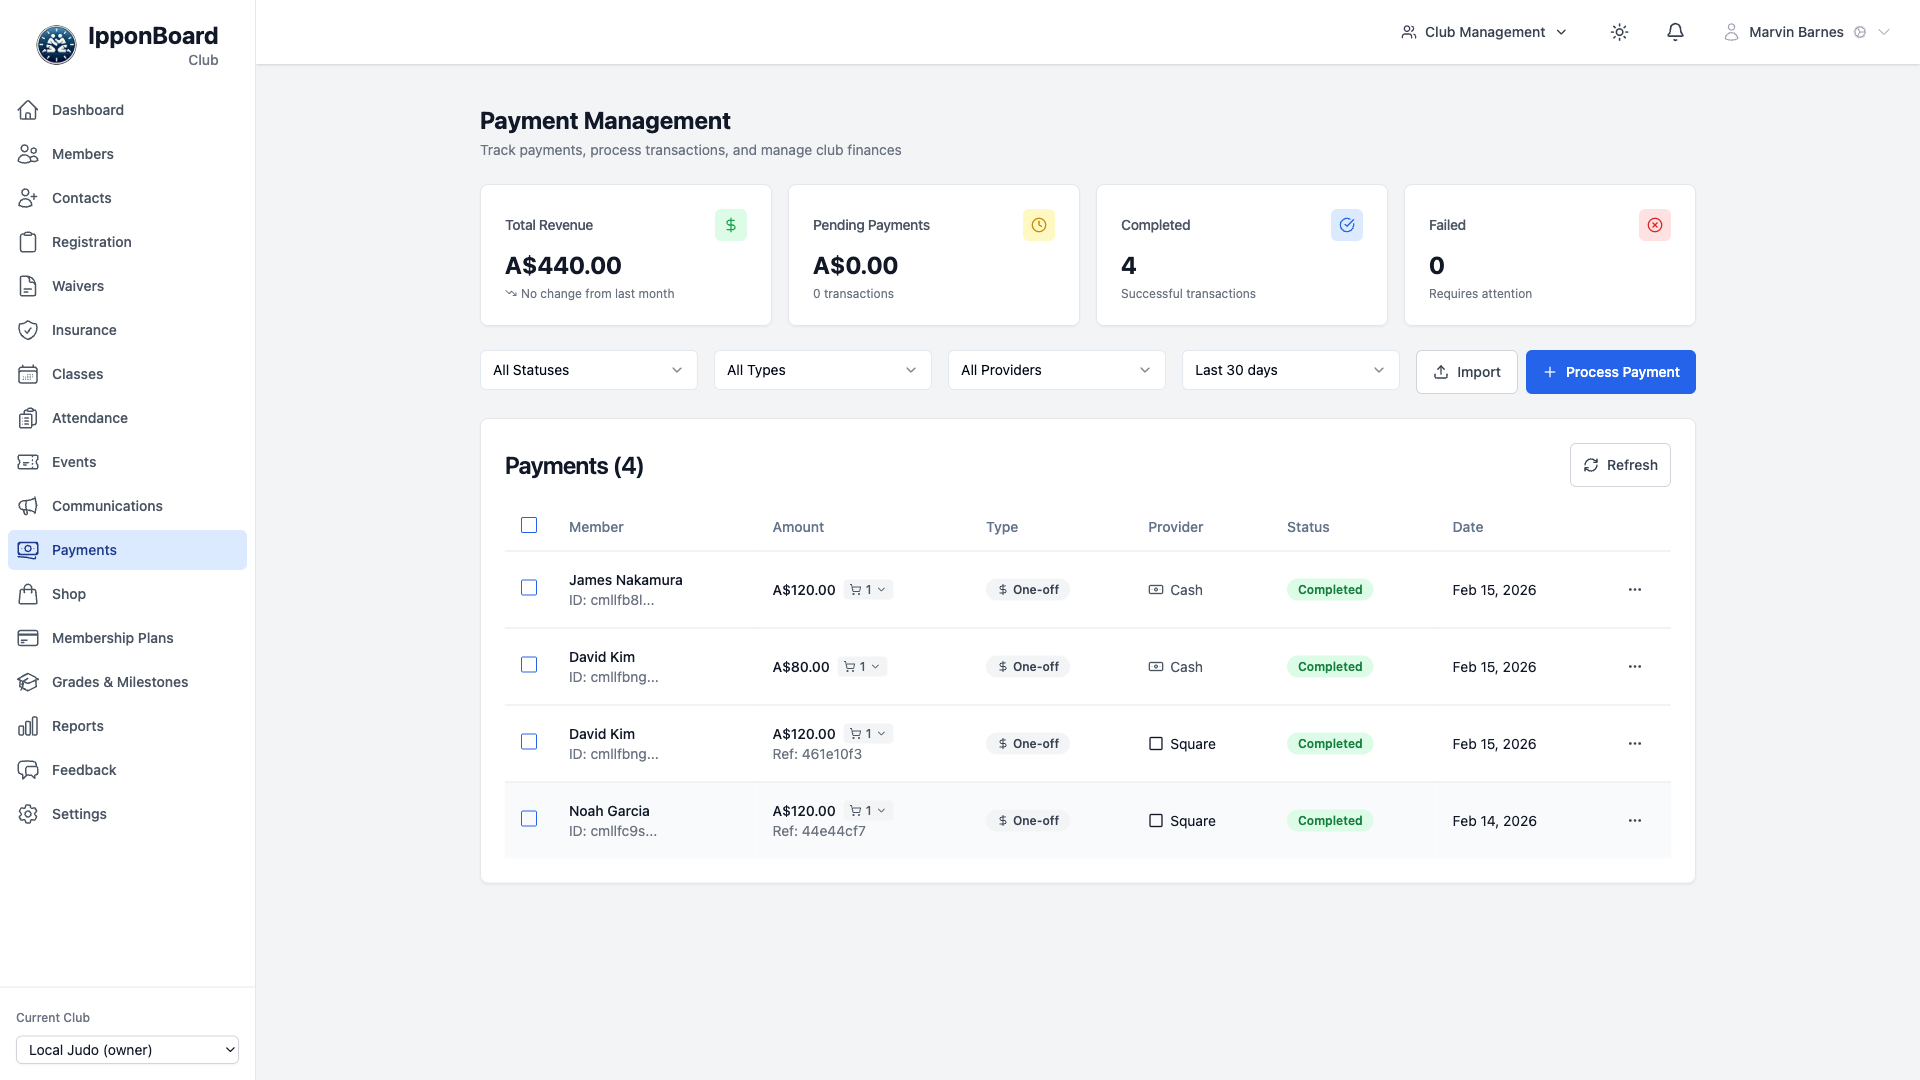Open the Club Management menu
The image size is (1920, 1080).
[1484, 32]
